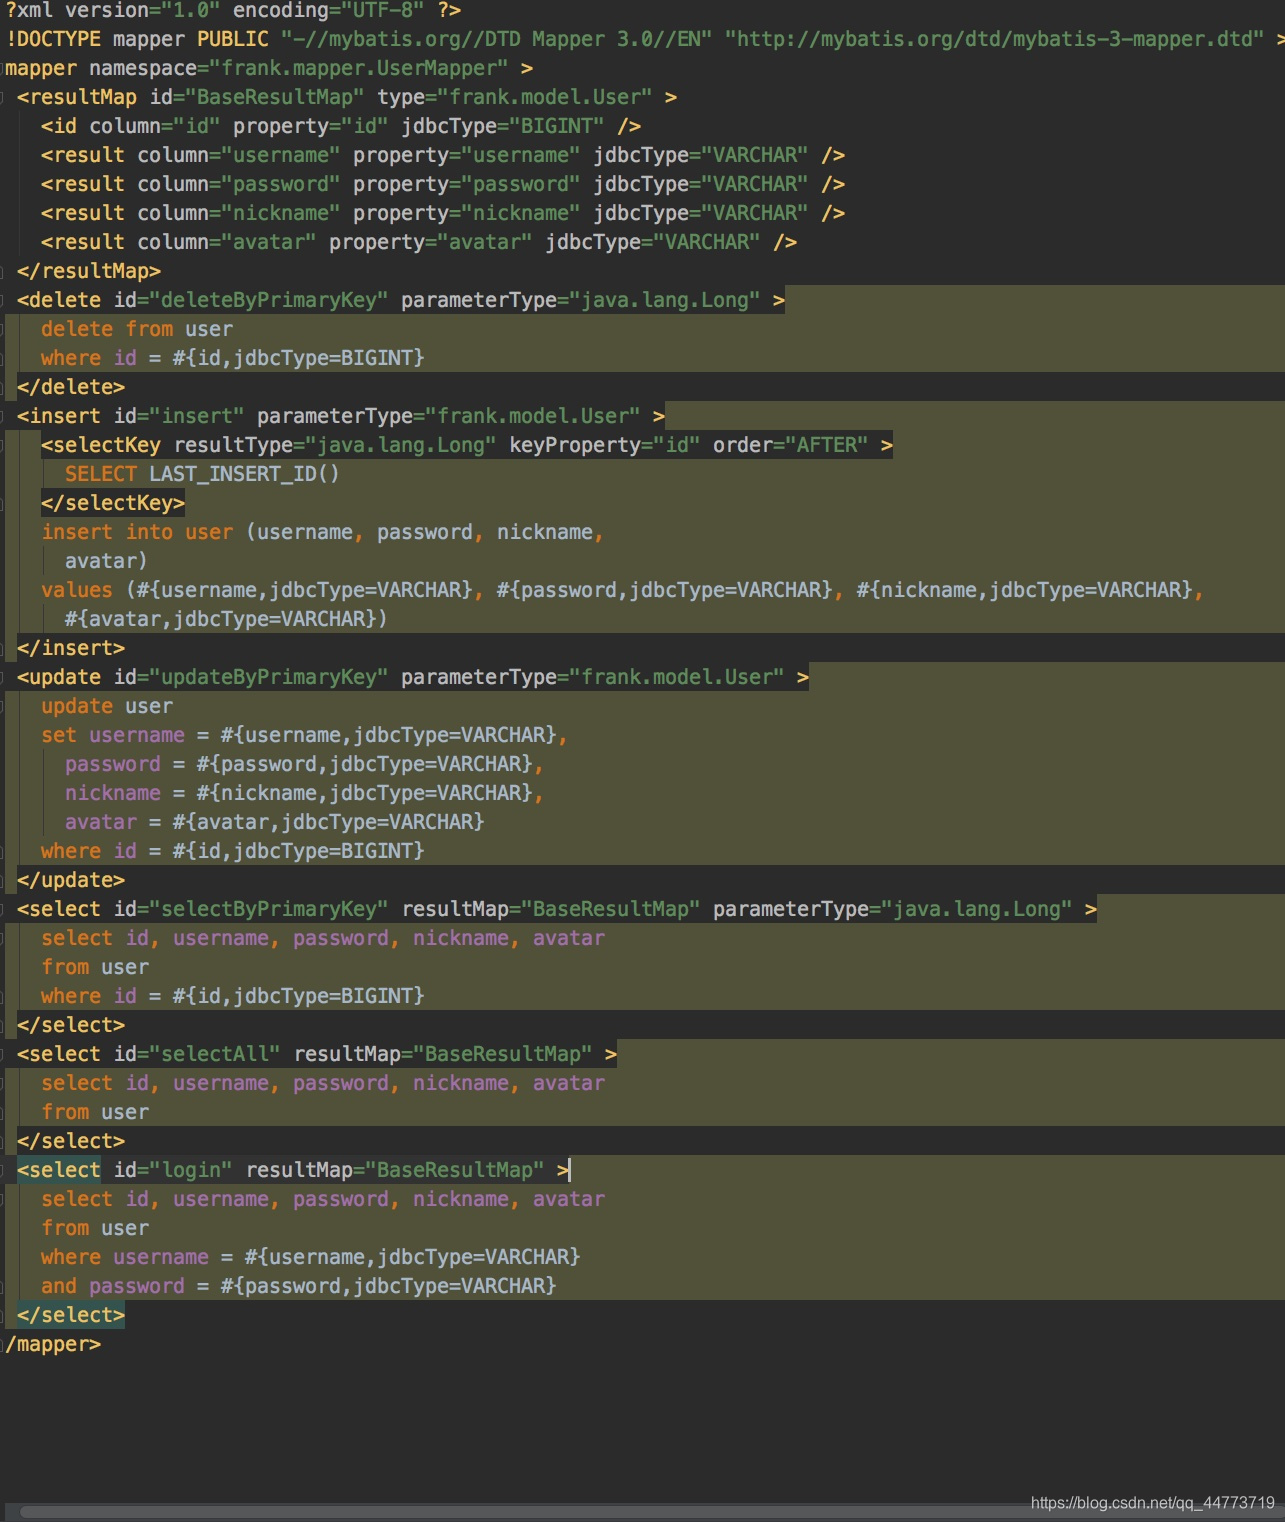
Task: Click the highlighted closing </select> tag of login
Action: (71, 1315)
